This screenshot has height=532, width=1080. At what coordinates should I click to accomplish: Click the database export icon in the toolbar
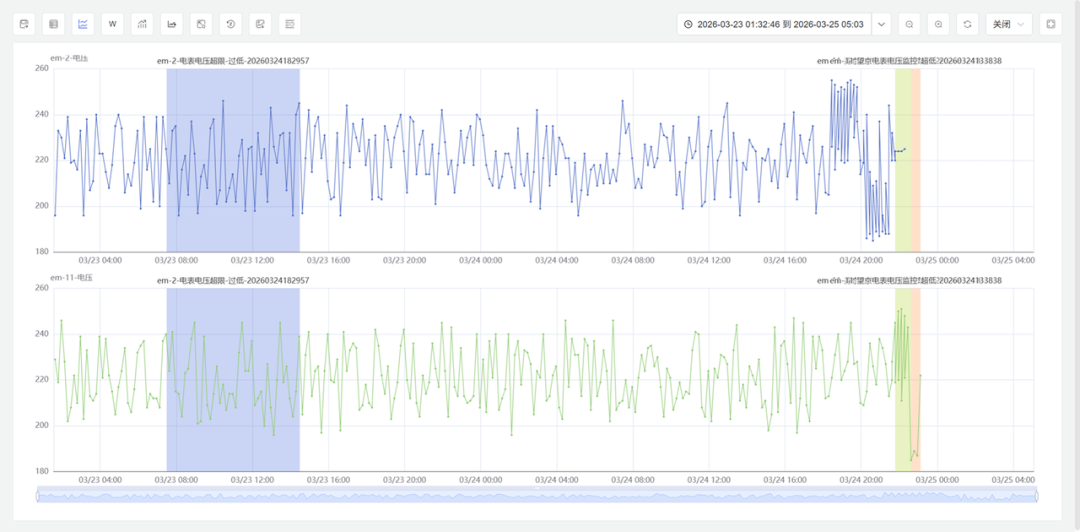click(x=24, y=24)
